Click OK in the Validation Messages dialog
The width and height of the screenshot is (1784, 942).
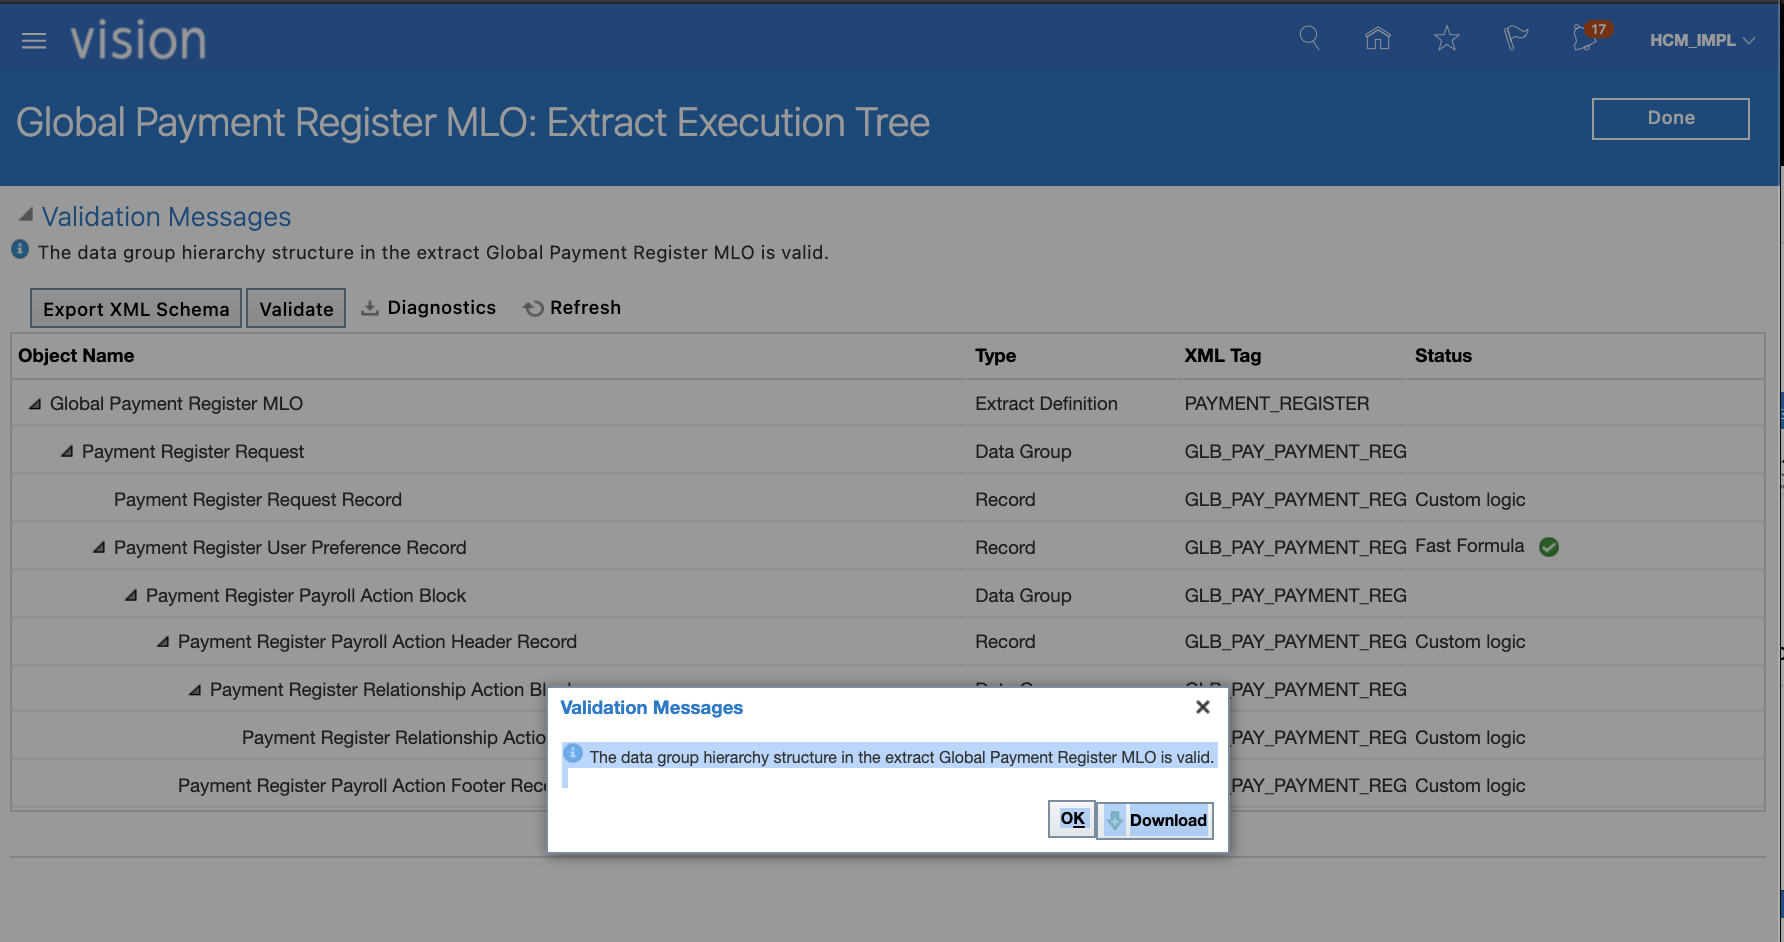click(1072, 819)
